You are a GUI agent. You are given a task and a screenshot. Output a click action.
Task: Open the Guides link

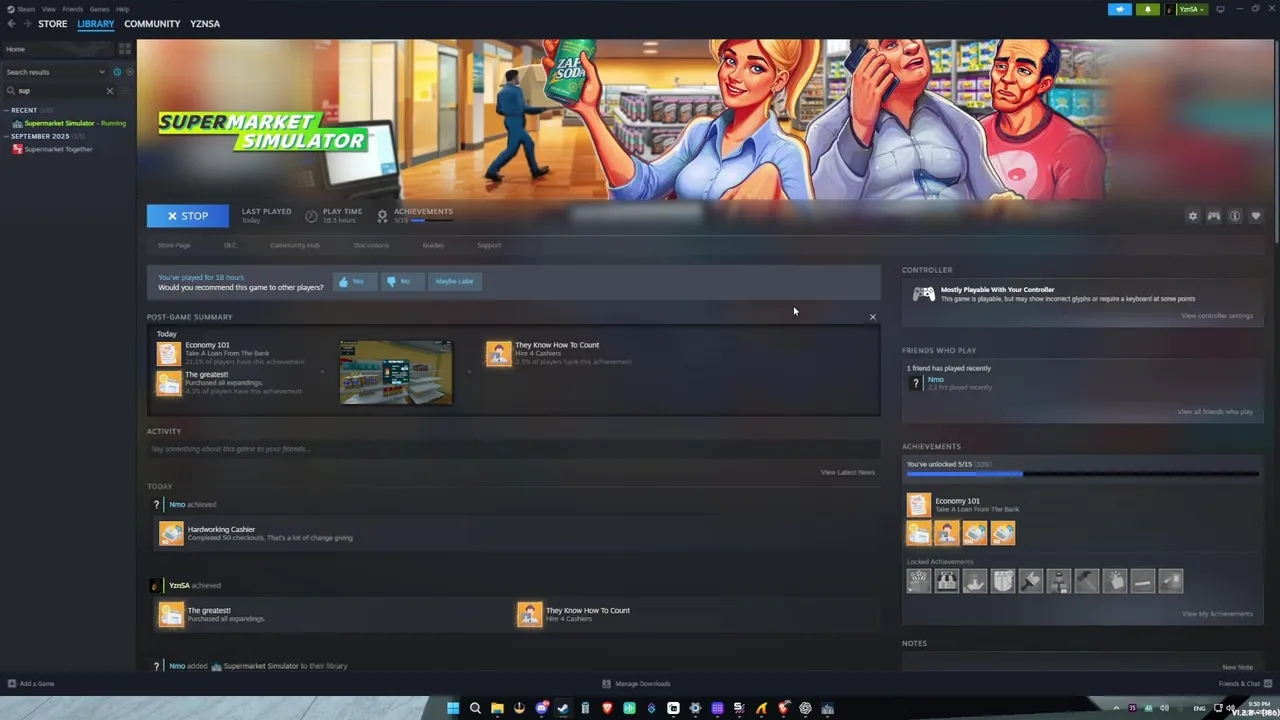[x=433, y=245]
